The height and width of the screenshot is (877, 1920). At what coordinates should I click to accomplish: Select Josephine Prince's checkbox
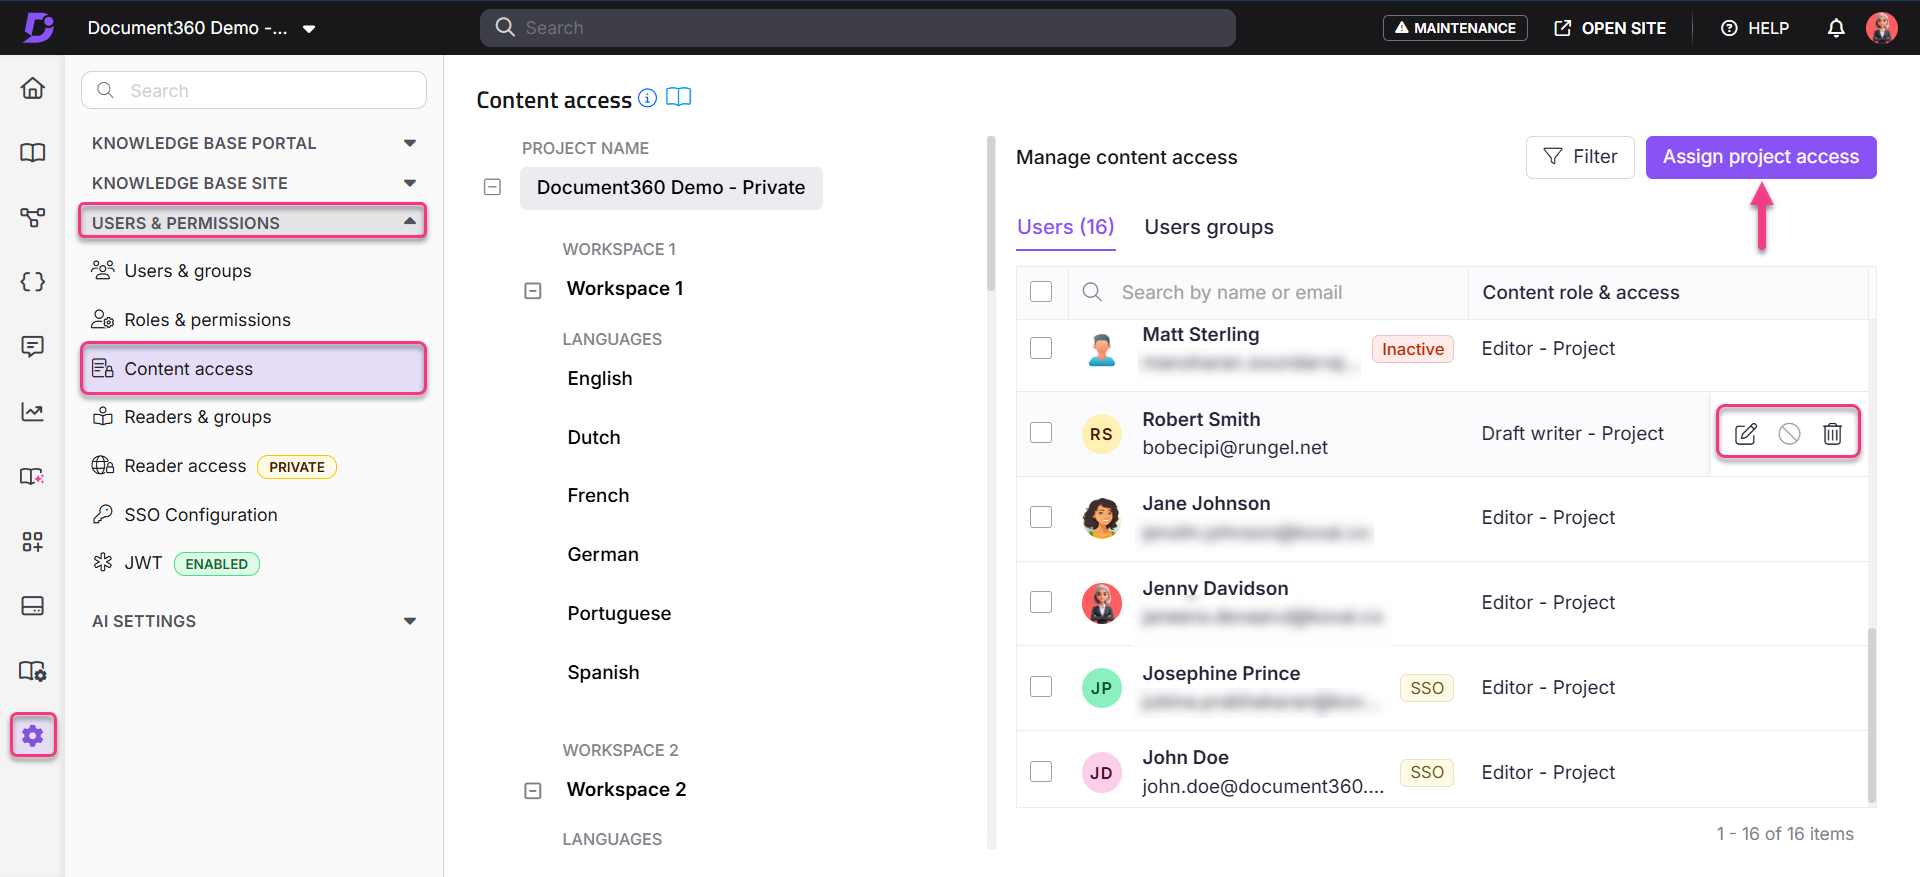pos(1041,686)
